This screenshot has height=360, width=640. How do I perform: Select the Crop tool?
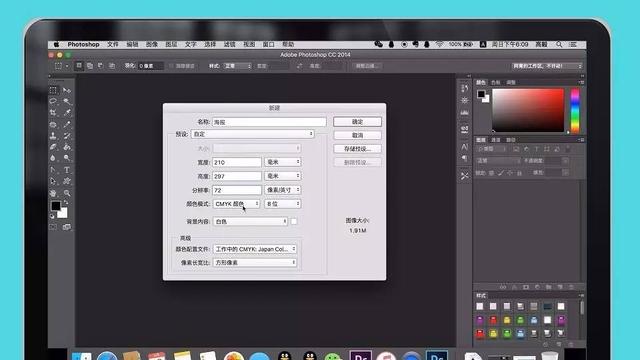53,113
